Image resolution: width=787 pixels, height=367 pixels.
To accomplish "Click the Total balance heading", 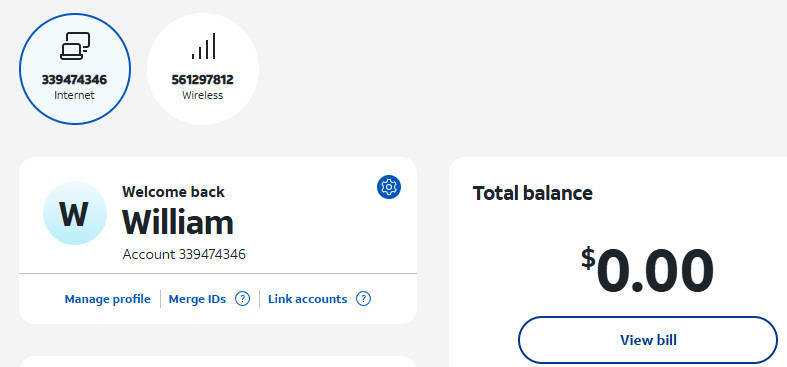I will 533,193.
